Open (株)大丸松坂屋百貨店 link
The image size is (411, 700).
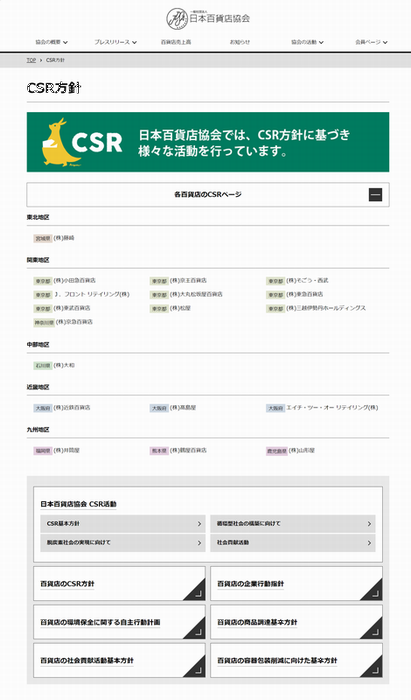(196, 294)
